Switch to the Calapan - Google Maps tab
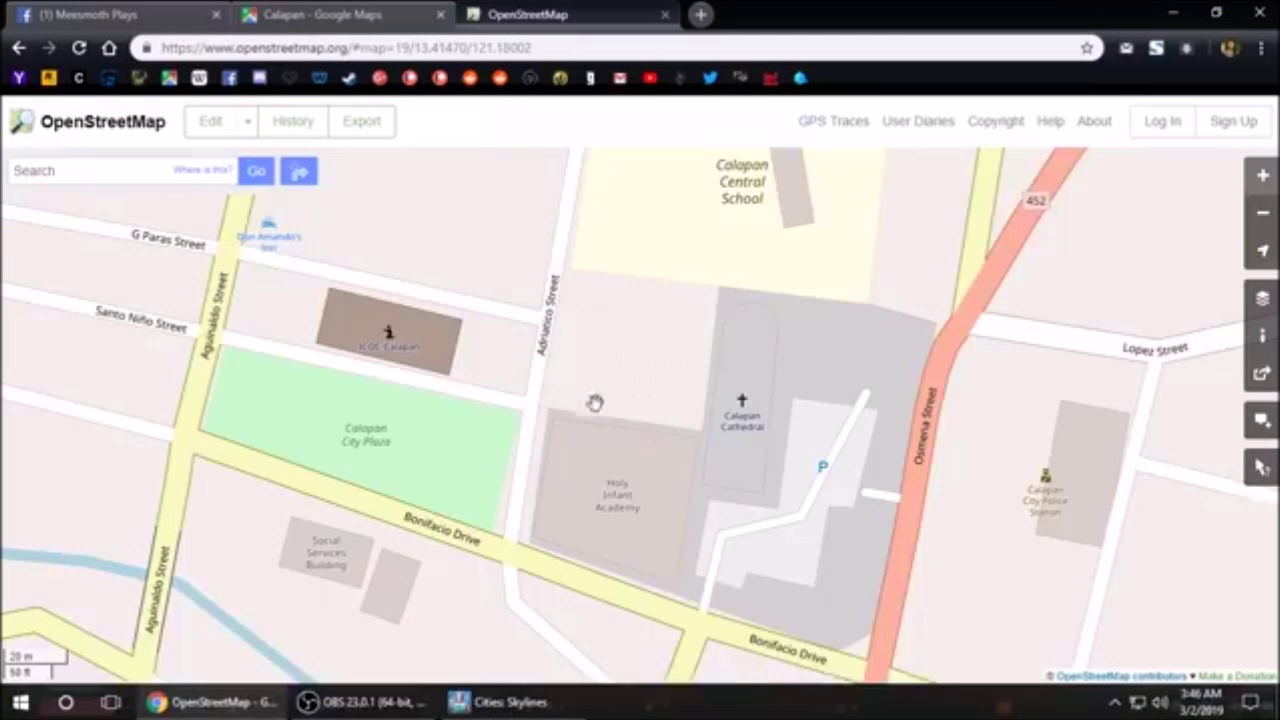 click(x=342, y=15)
